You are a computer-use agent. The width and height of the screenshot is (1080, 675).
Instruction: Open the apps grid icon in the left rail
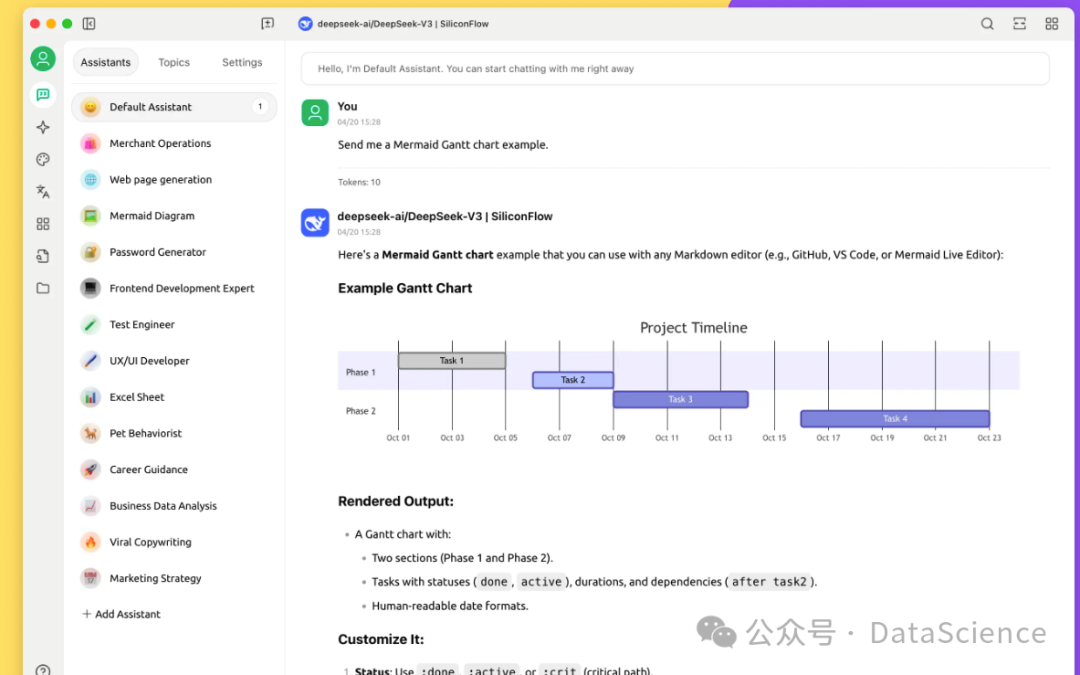(43, 224)
